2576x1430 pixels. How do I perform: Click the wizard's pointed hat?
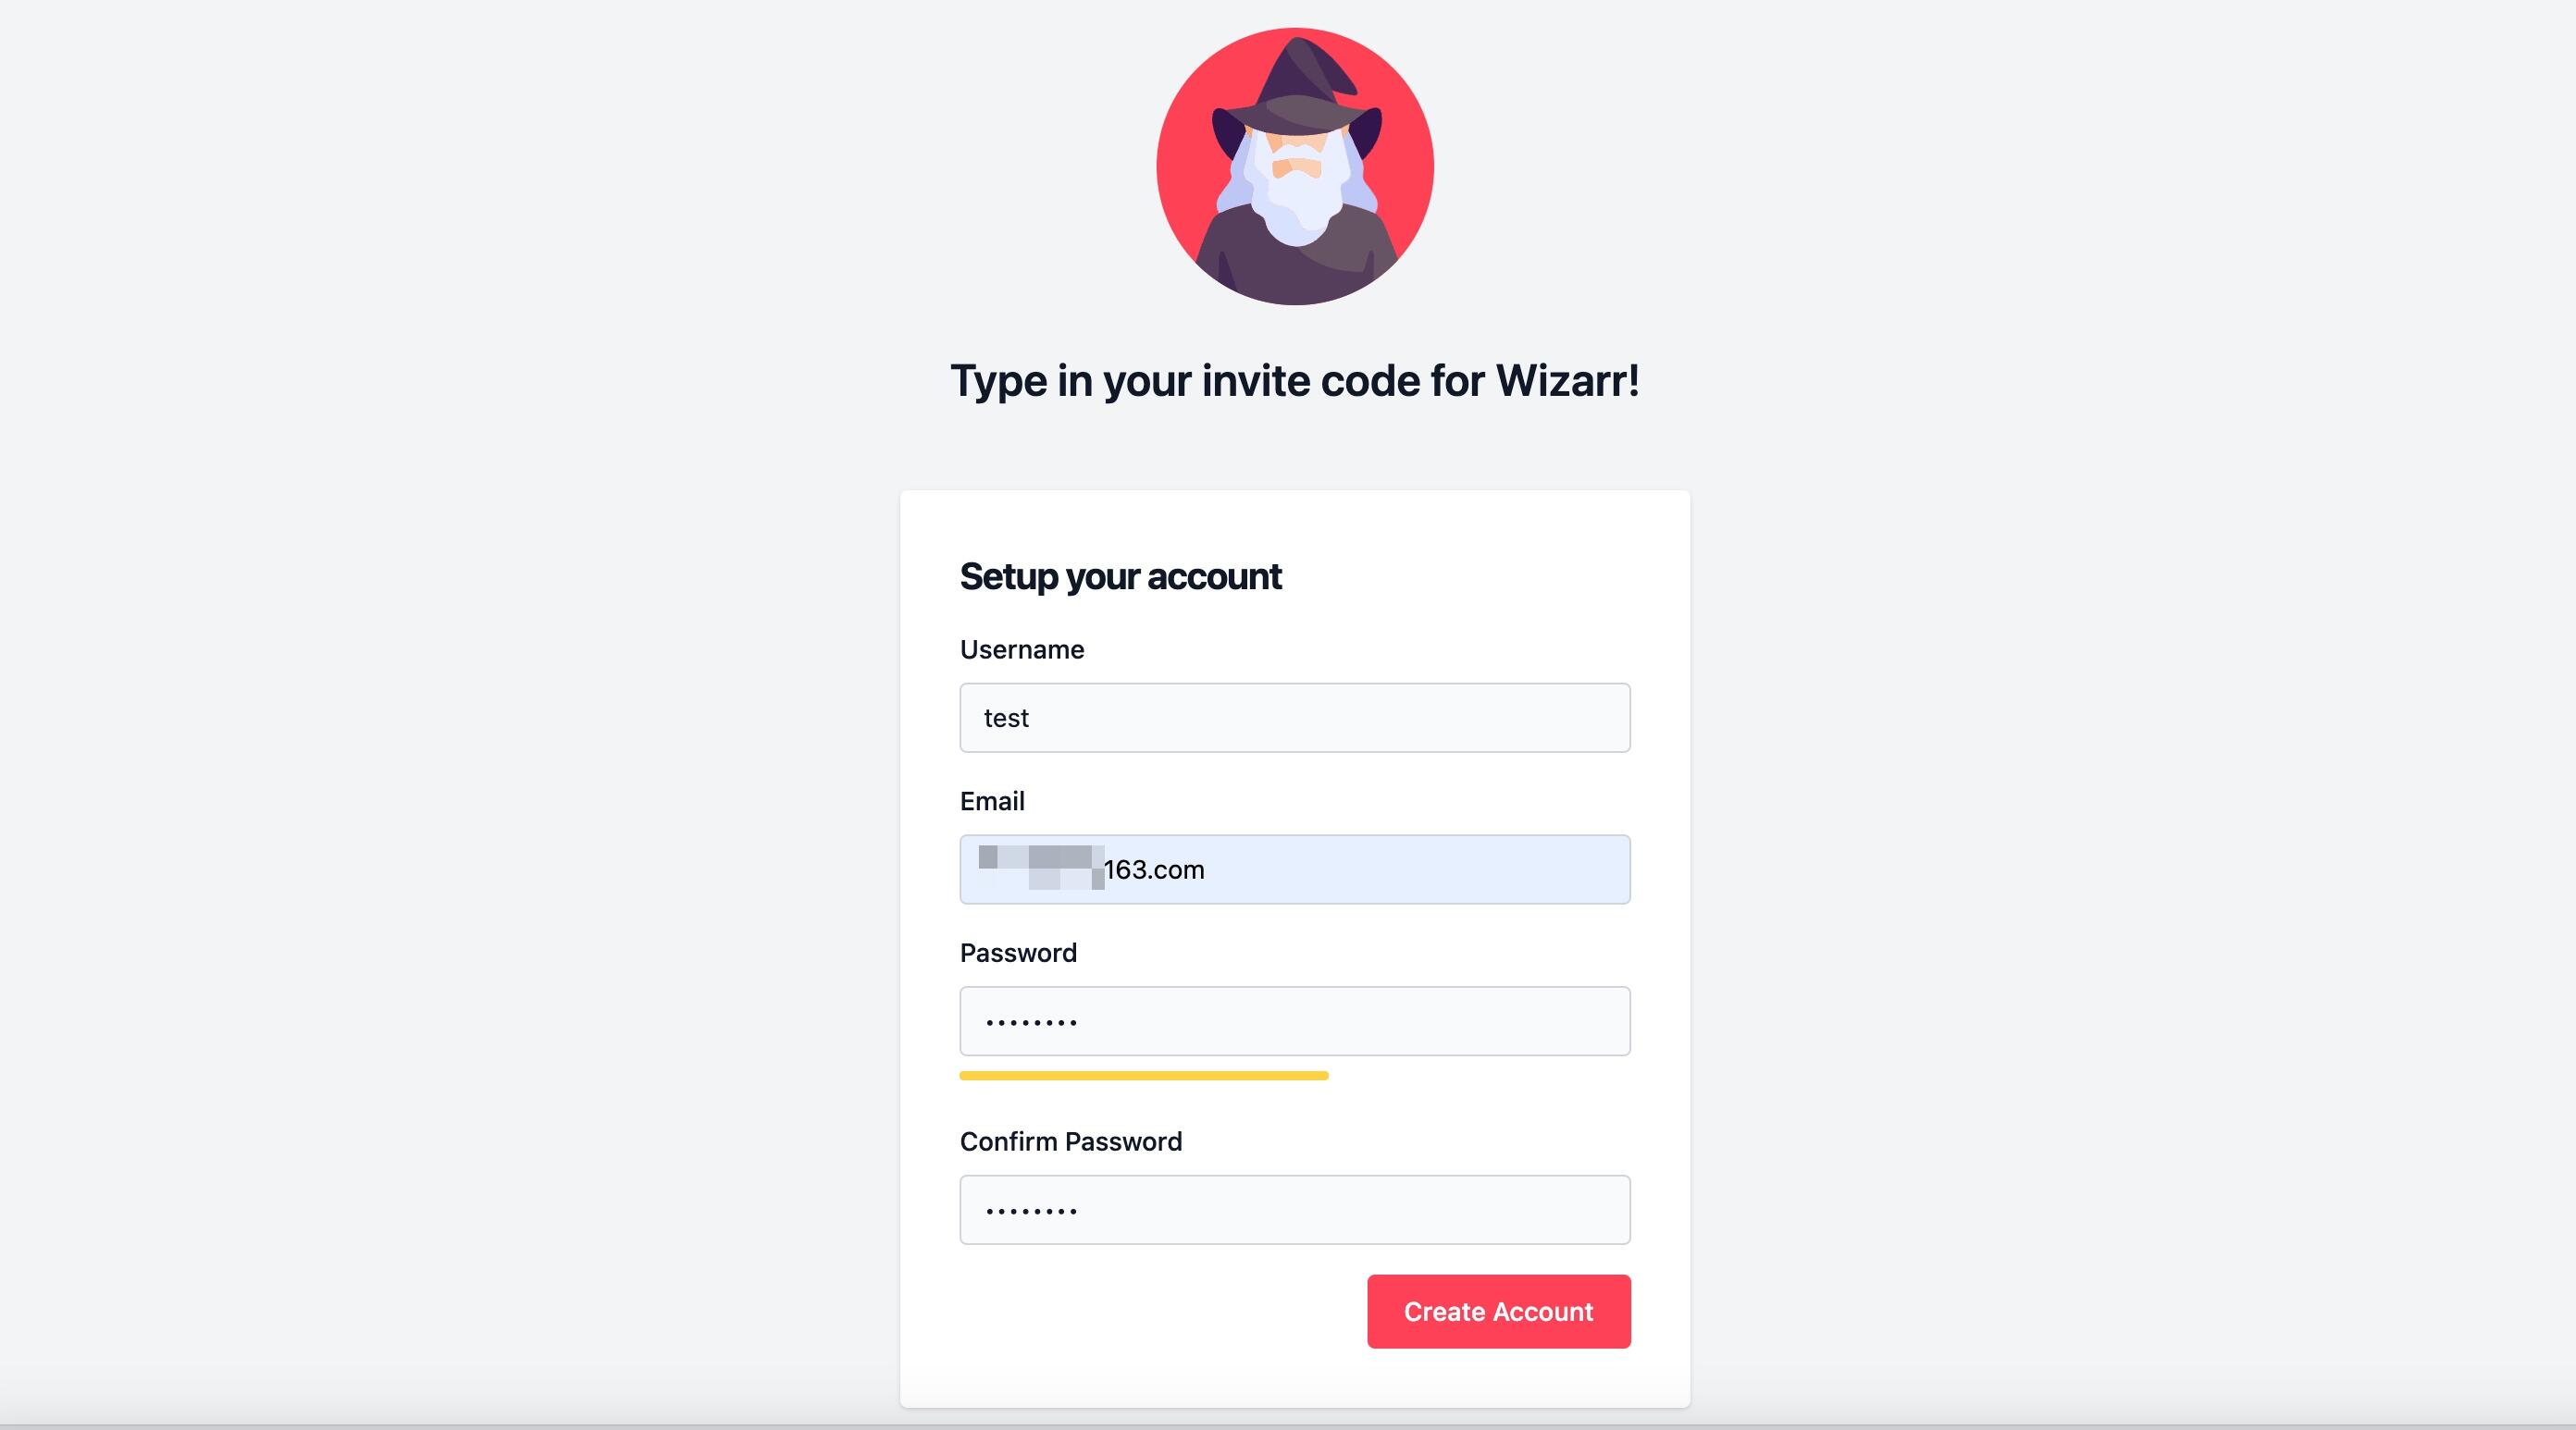[x=1300, y=88]
